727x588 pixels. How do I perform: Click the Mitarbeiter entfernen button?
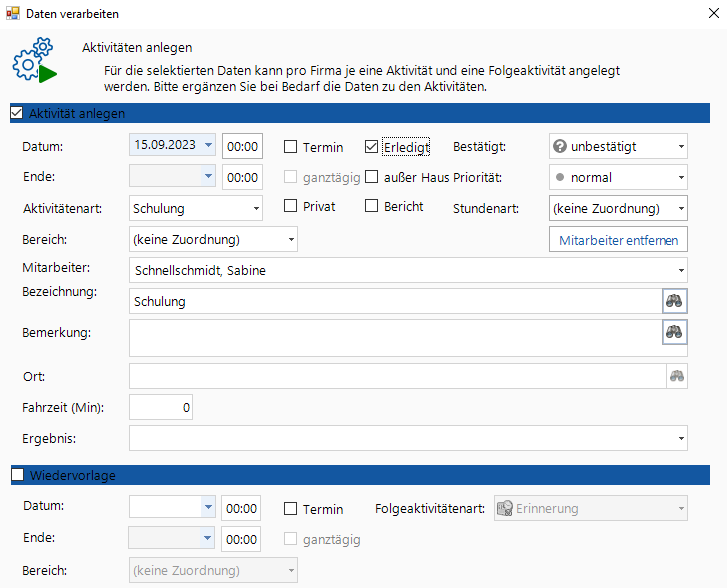618,240
